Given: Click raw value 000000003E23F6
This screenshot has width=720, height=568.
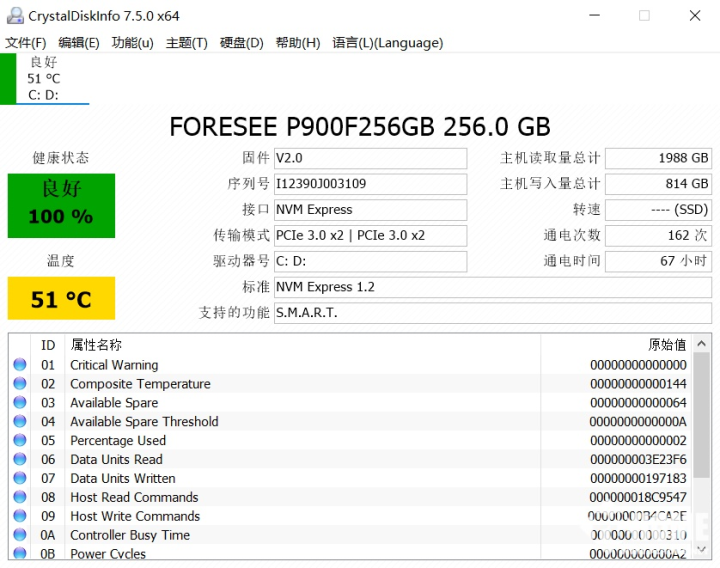Looking at the screenshot, I should [638, 459].
